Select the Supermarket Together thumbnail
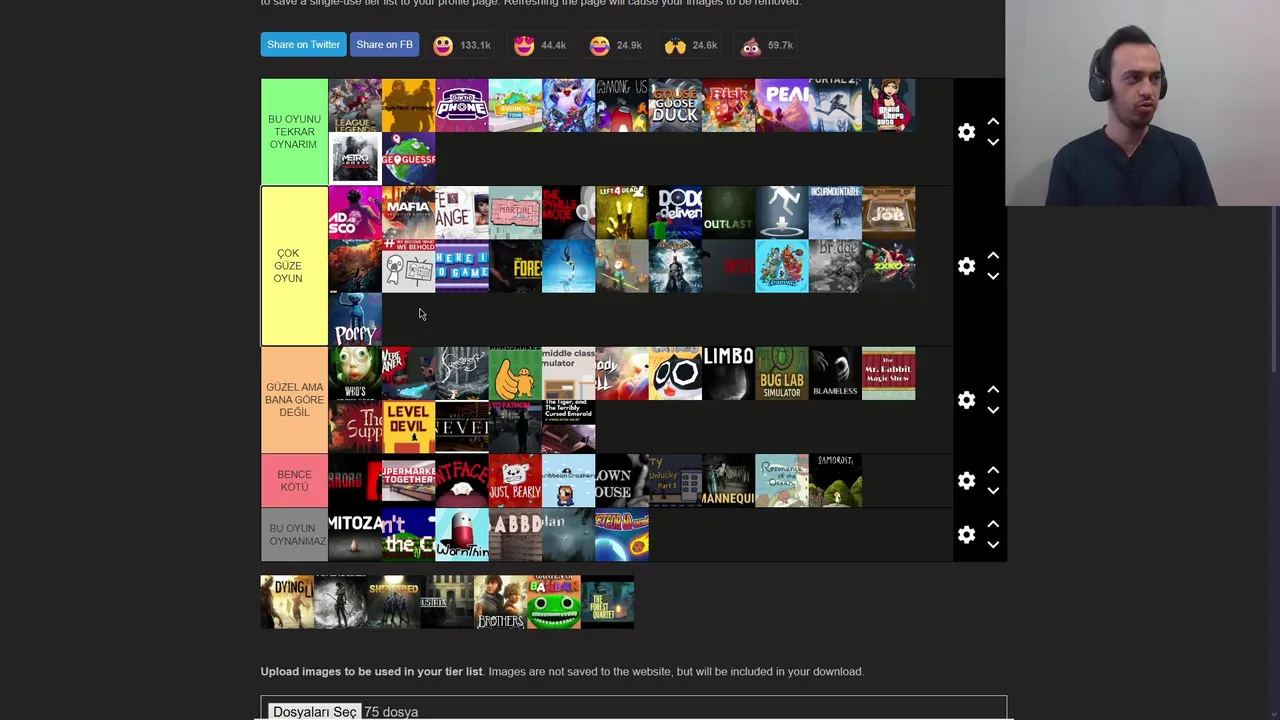This screenshot has height=720, width=1280. pos(408,481)
